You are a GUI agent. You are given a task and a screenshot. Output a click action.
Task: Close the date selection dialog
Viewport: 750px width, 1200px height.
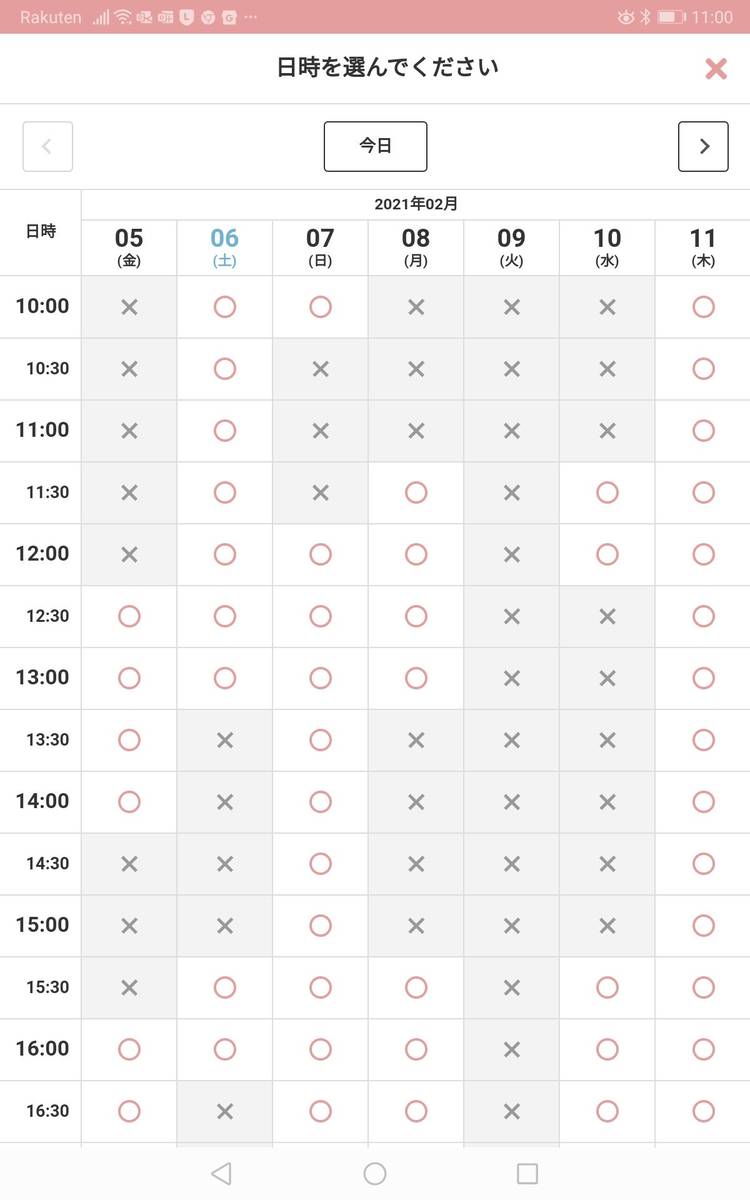[716, 68]
